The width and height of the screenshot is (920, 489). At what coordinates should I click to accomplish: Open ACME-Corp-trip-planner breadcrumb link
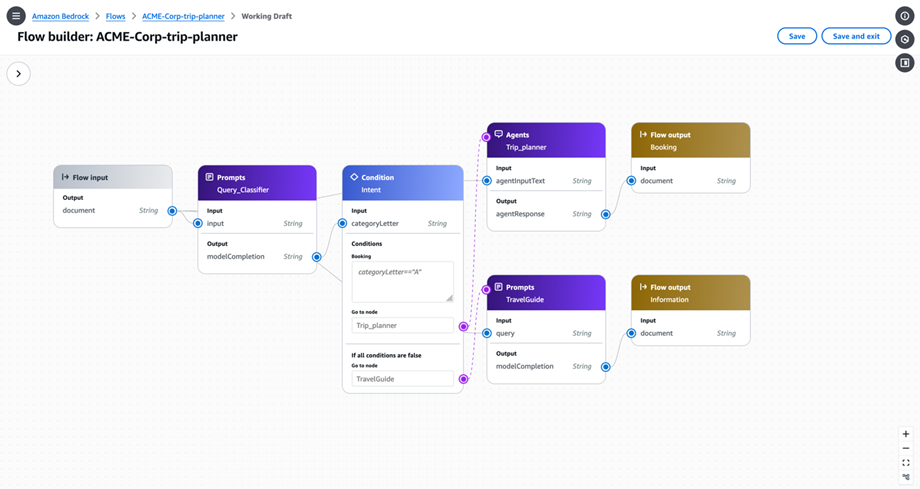183,16
